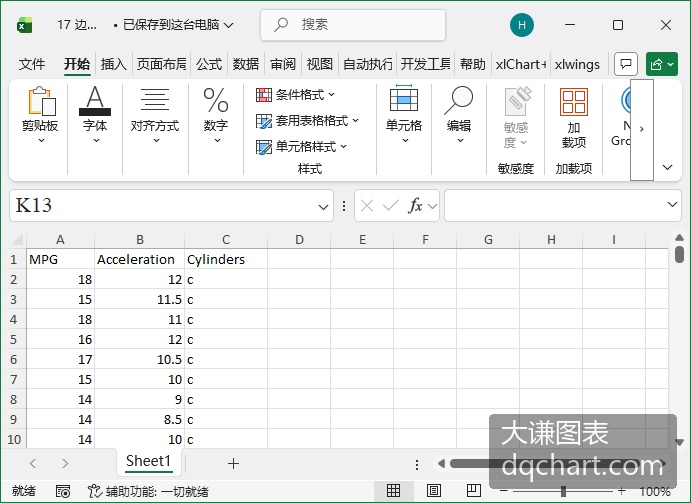Click the sheet tab options dots
This screenshot has height=503, width=691.
[x=417, y=464]
